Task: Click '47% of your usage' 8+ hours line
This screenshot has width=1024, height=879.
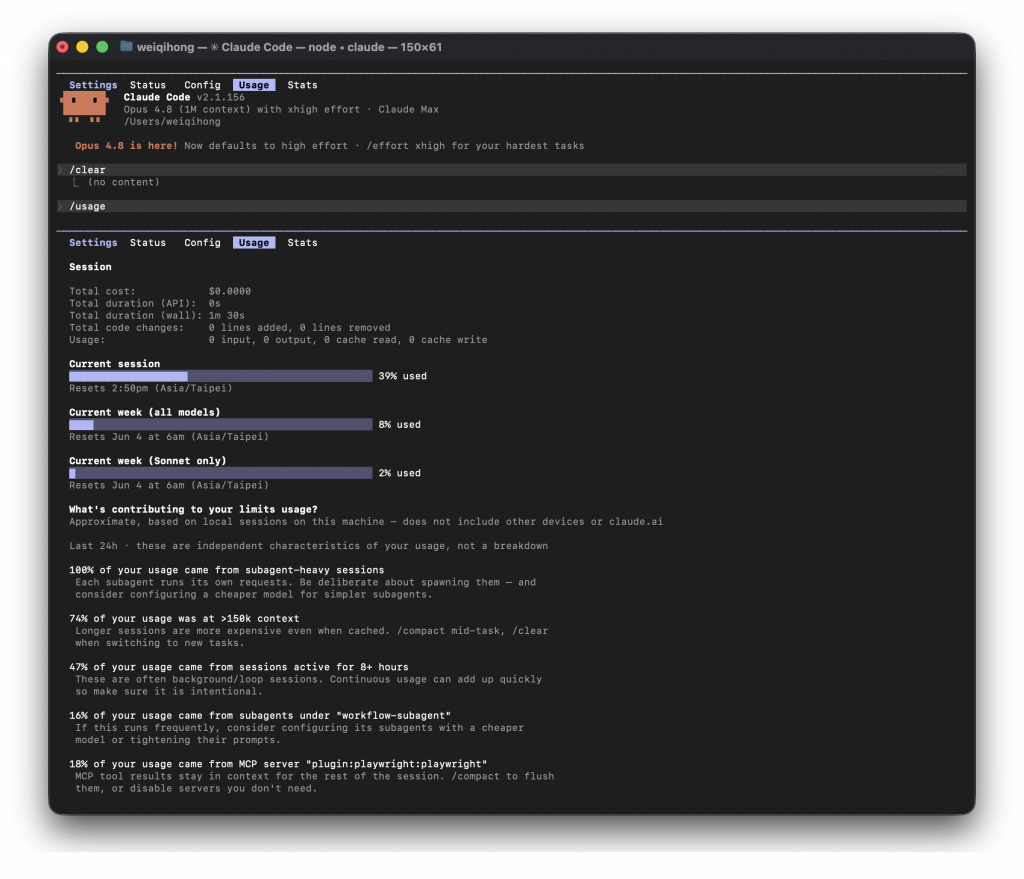Action: (x=239, y=667)
